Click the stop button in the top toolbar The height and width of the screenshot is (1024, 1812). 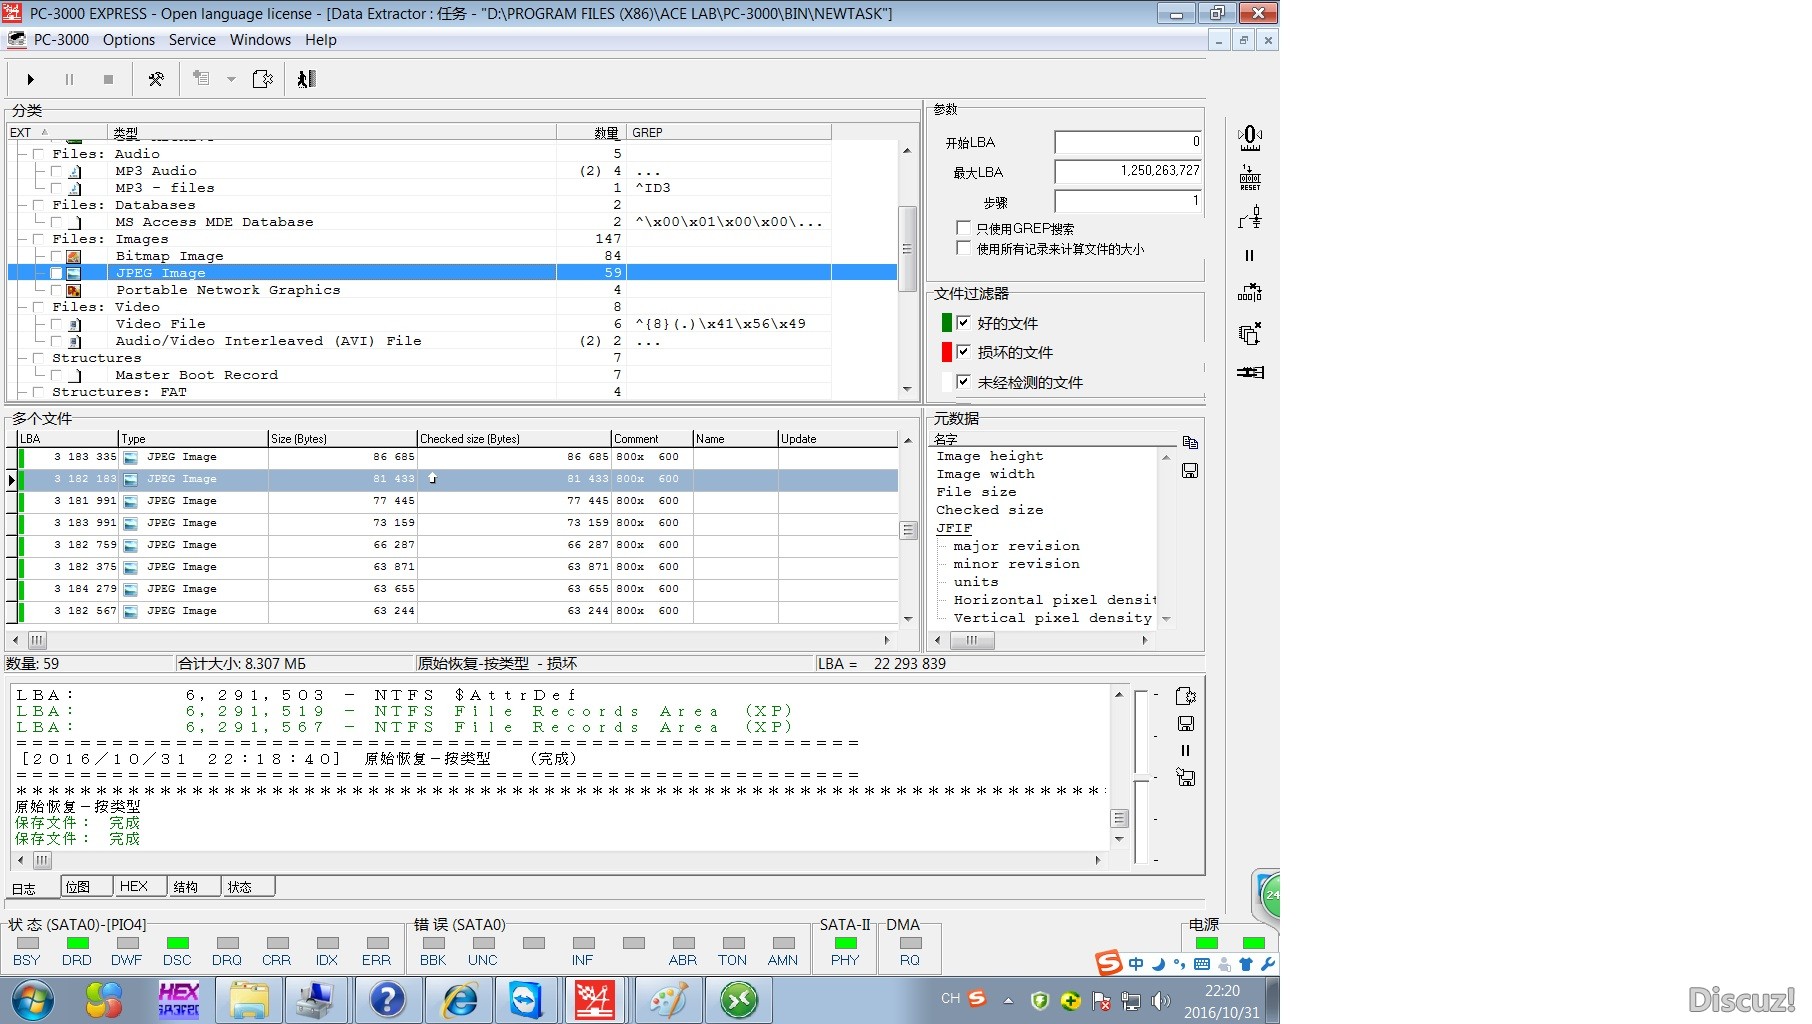pos(108,79)
